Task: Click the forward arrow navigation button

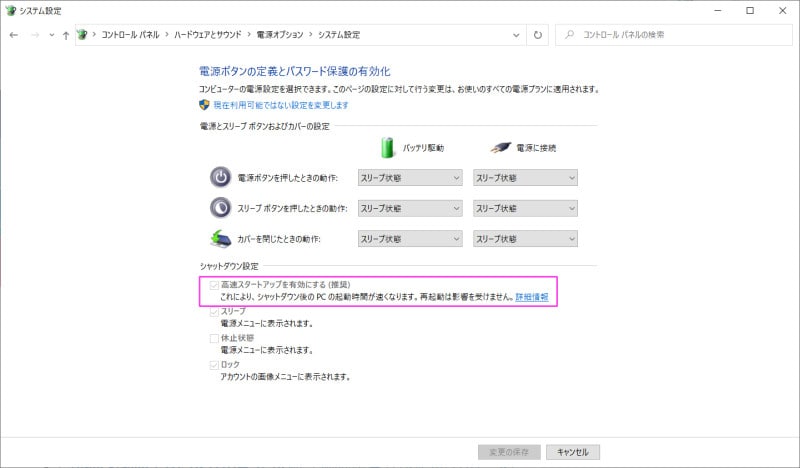Action: click(35, 35)
